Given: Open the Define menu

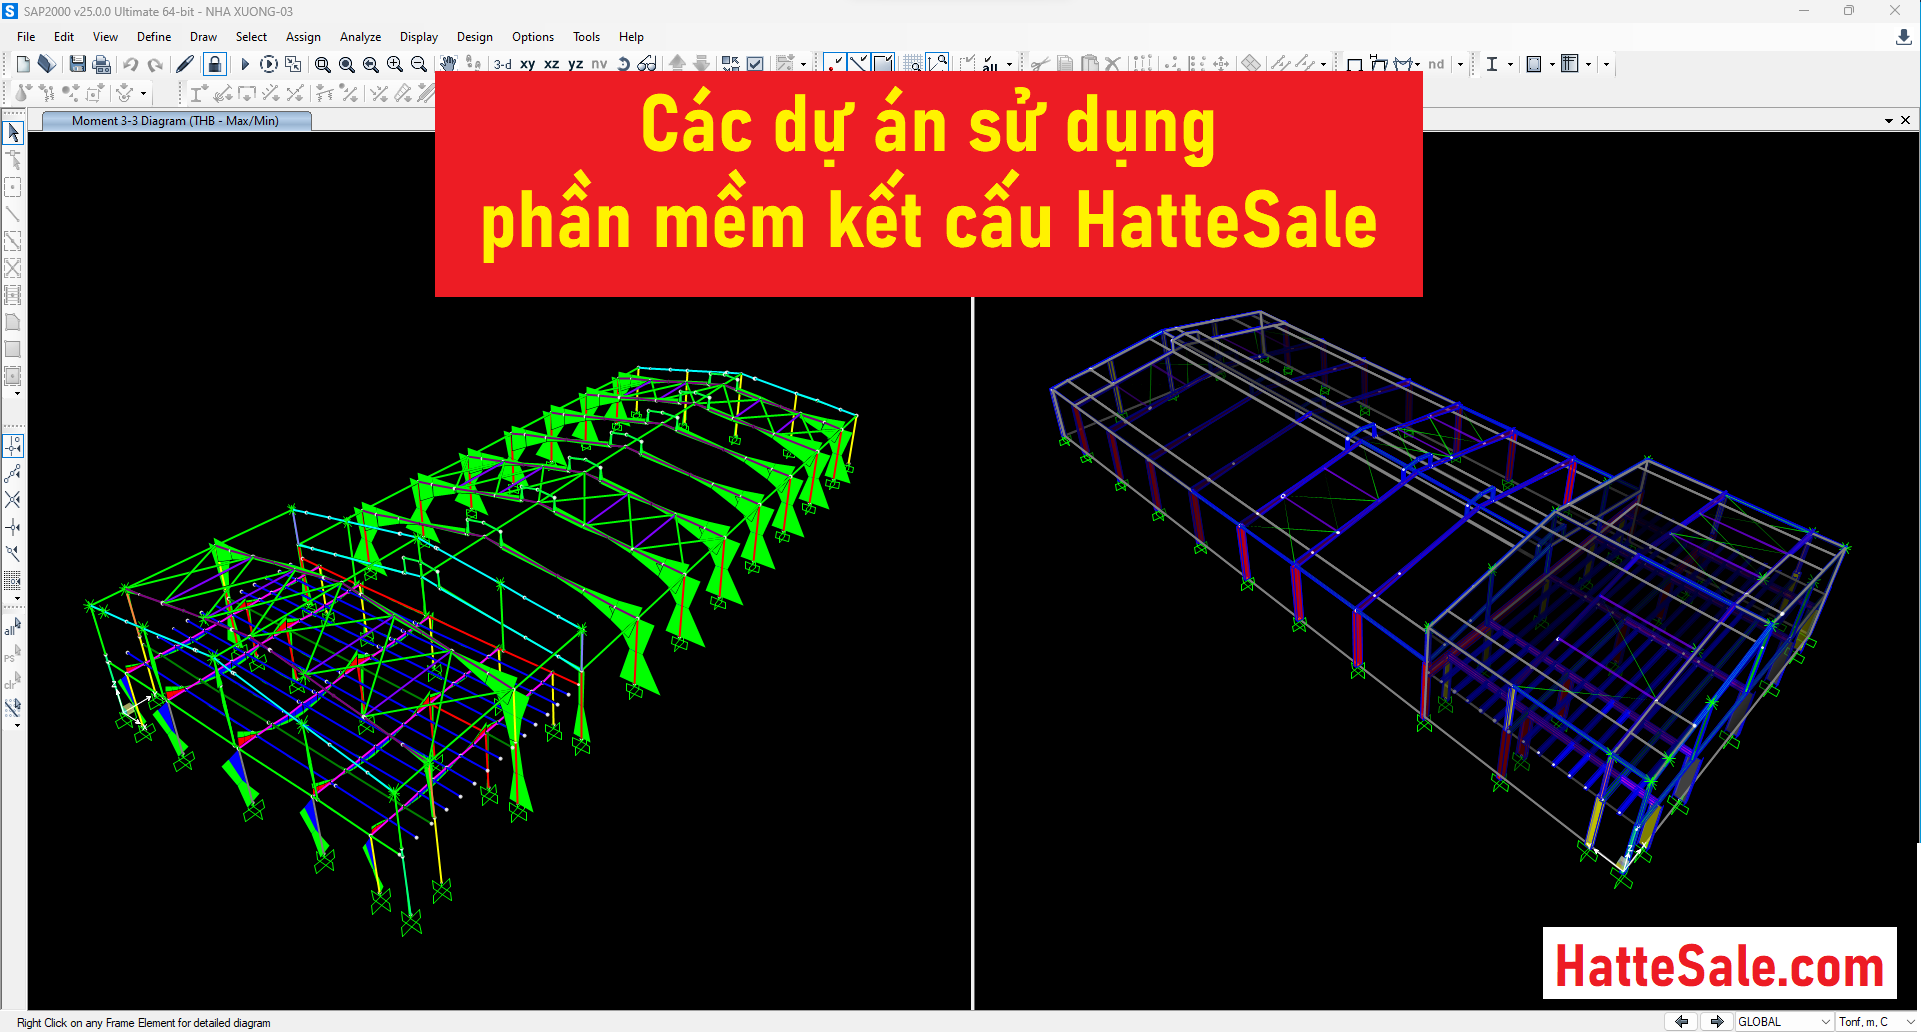Looking at the screenshot, I should (x=154, y=37).
